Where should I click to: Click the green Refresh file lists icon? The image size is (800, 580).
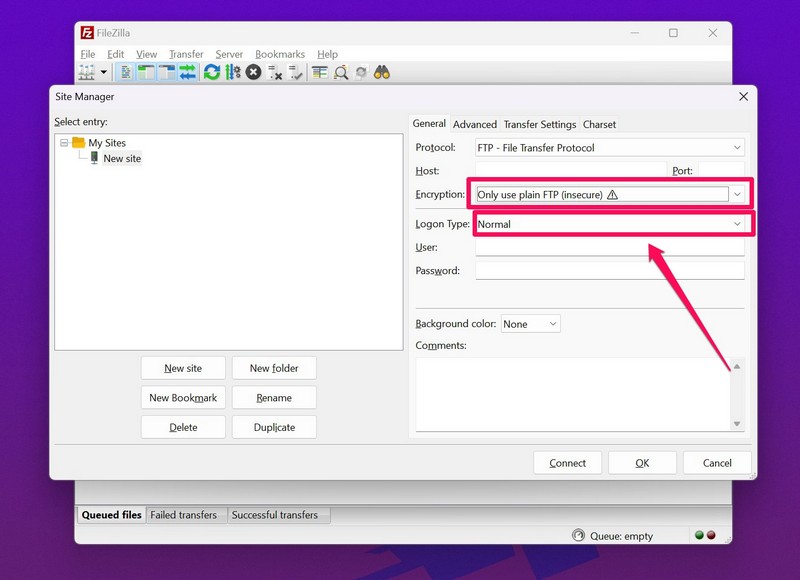tap(212, 72)
